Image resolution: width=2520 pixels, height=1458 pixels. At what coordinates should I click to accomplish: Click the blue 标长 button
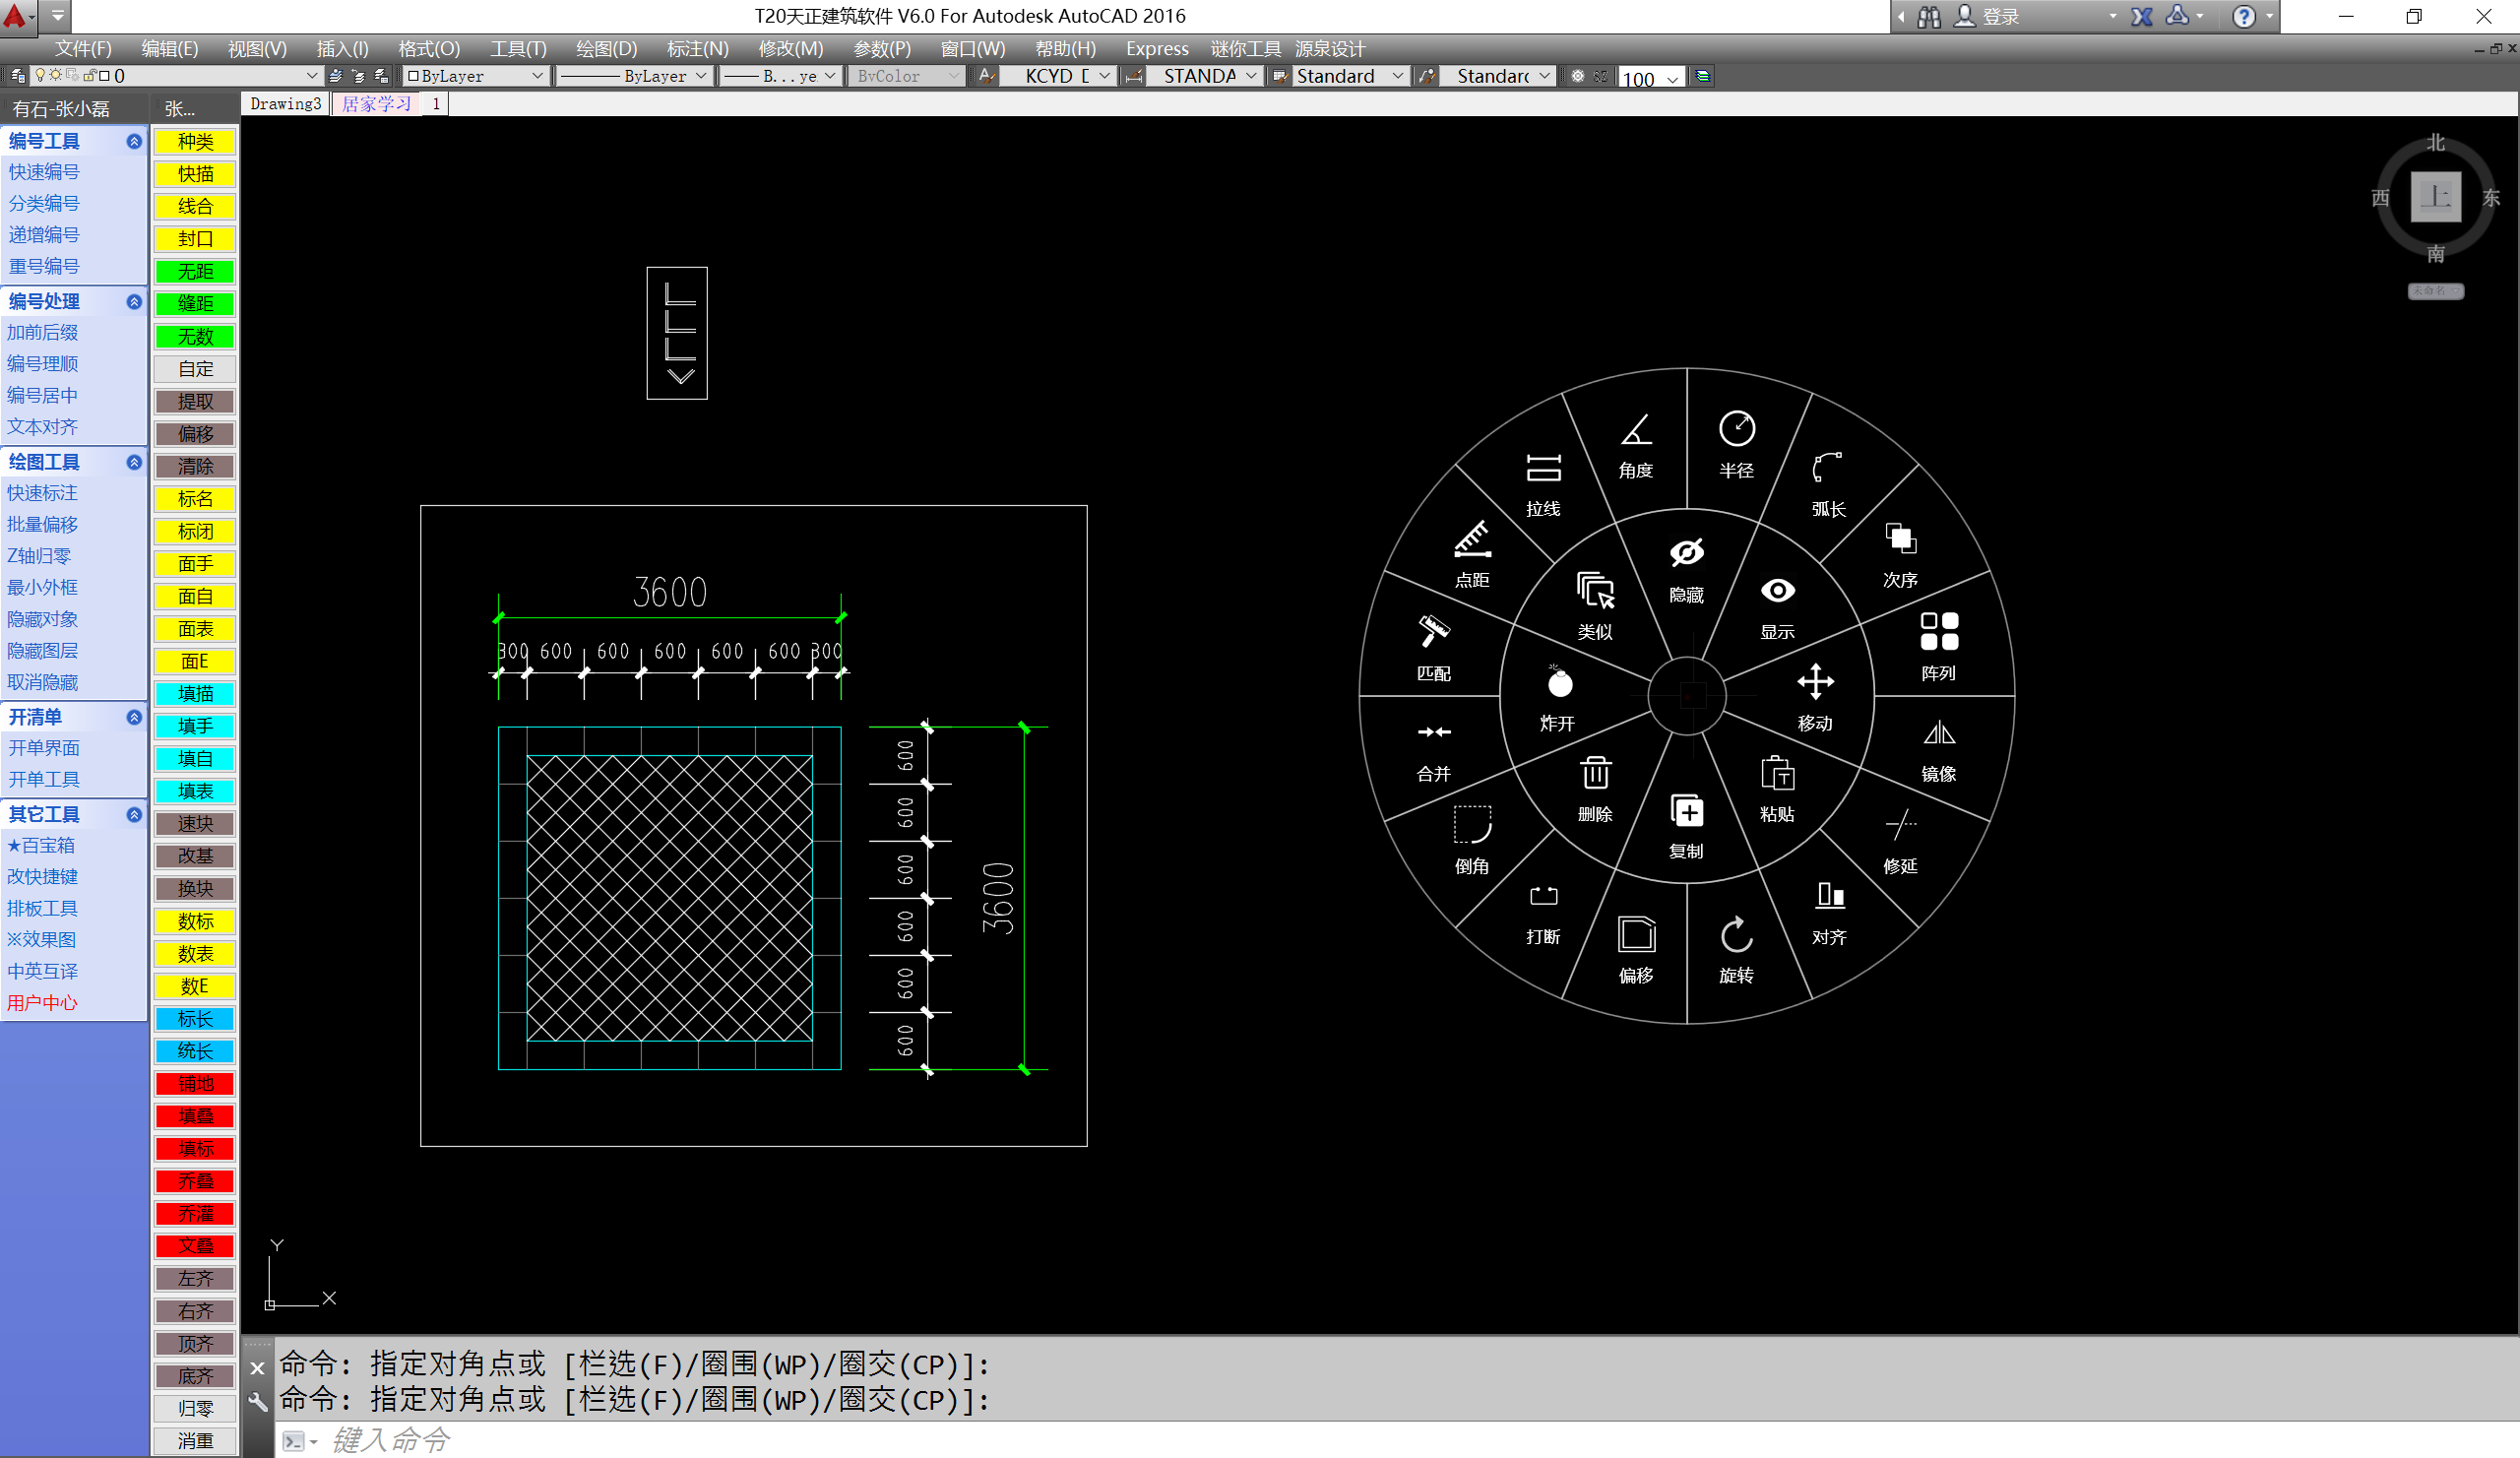click(x=196, y=1019)
